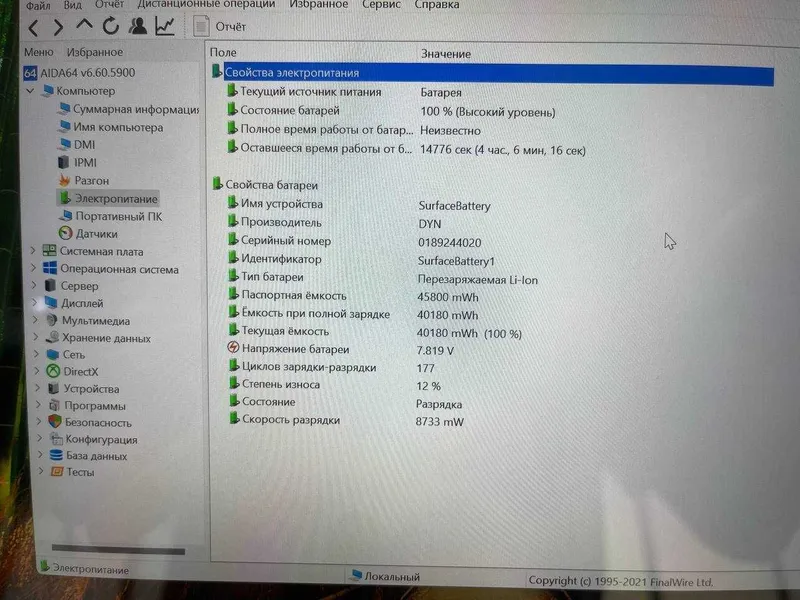This screenshot has width=800, height=600.
Task: Click the Сеть network icon
Action: [x=53, y=354]
